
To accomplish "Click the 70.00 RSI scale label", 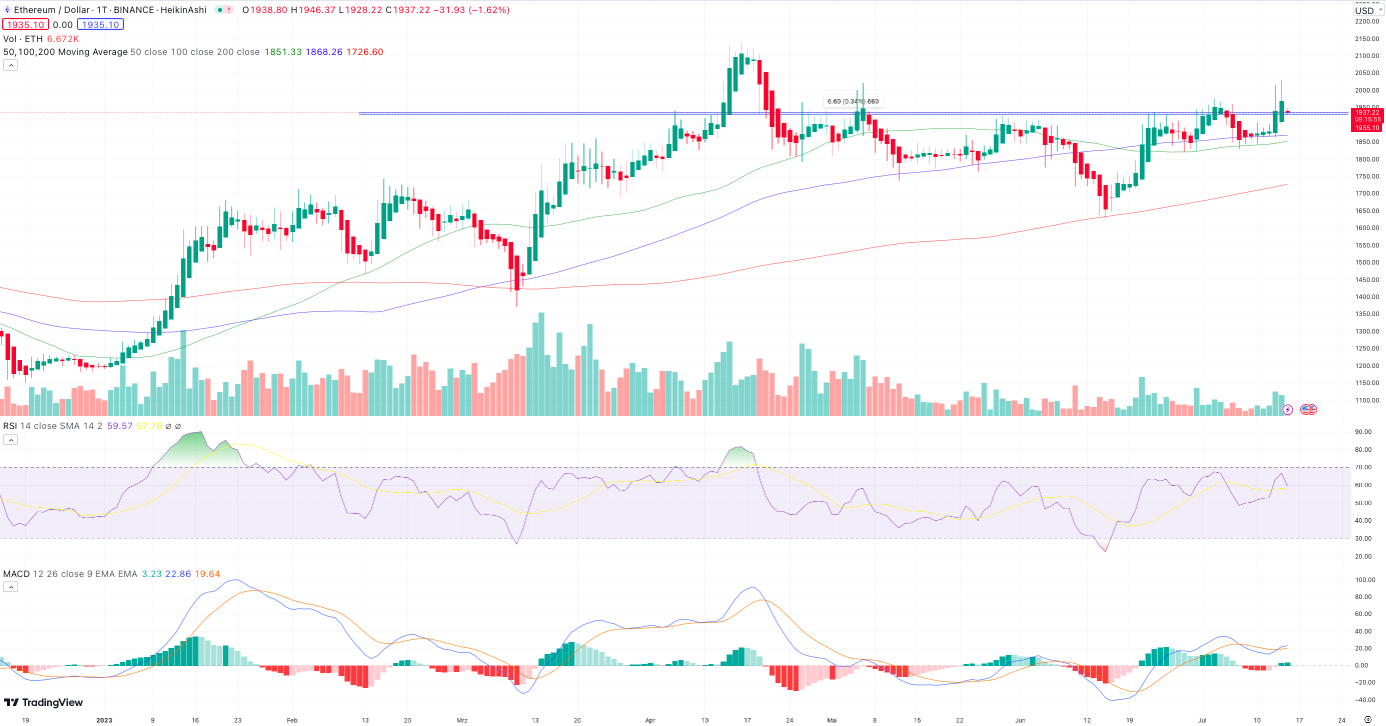I will (1362, 467).
